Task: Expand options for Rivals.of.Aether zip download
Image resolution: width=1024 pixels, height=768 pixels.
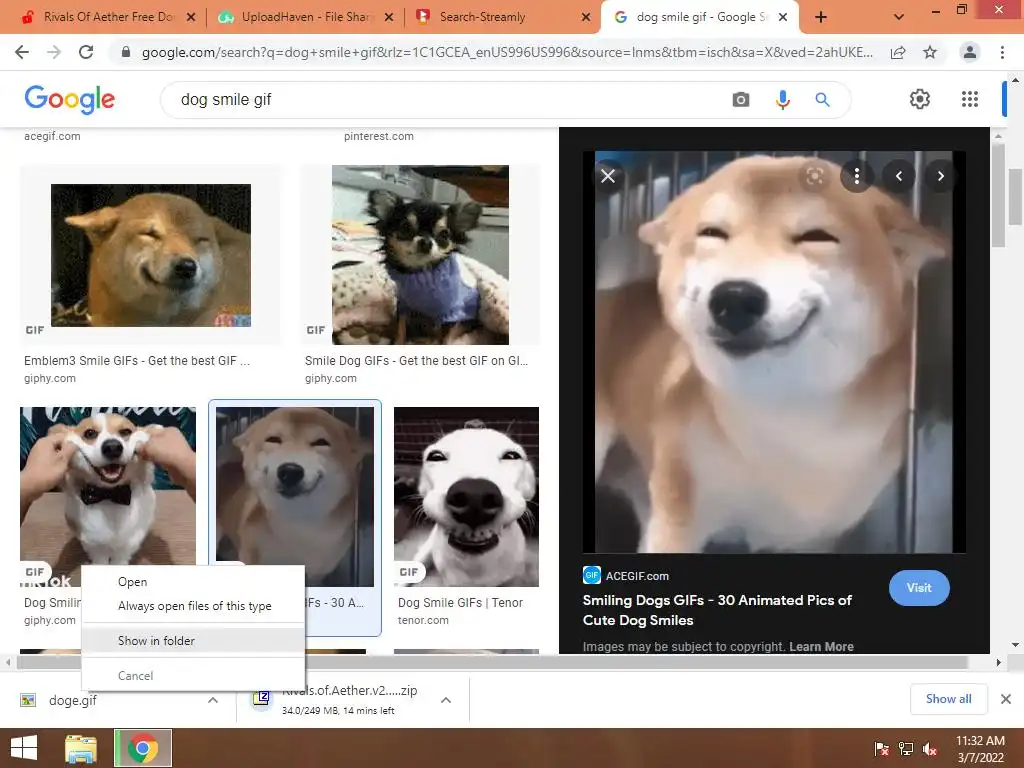Action: (446, 700)
